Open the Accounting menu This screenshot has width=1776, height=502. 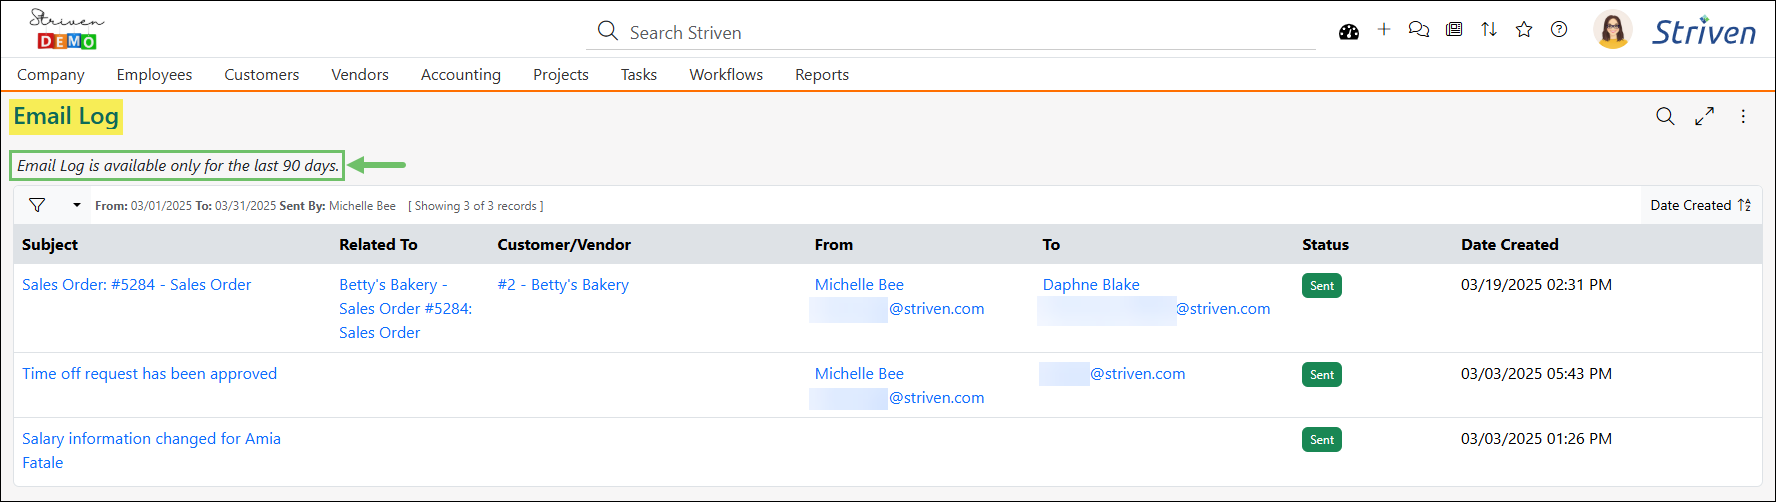pos(461,74)
